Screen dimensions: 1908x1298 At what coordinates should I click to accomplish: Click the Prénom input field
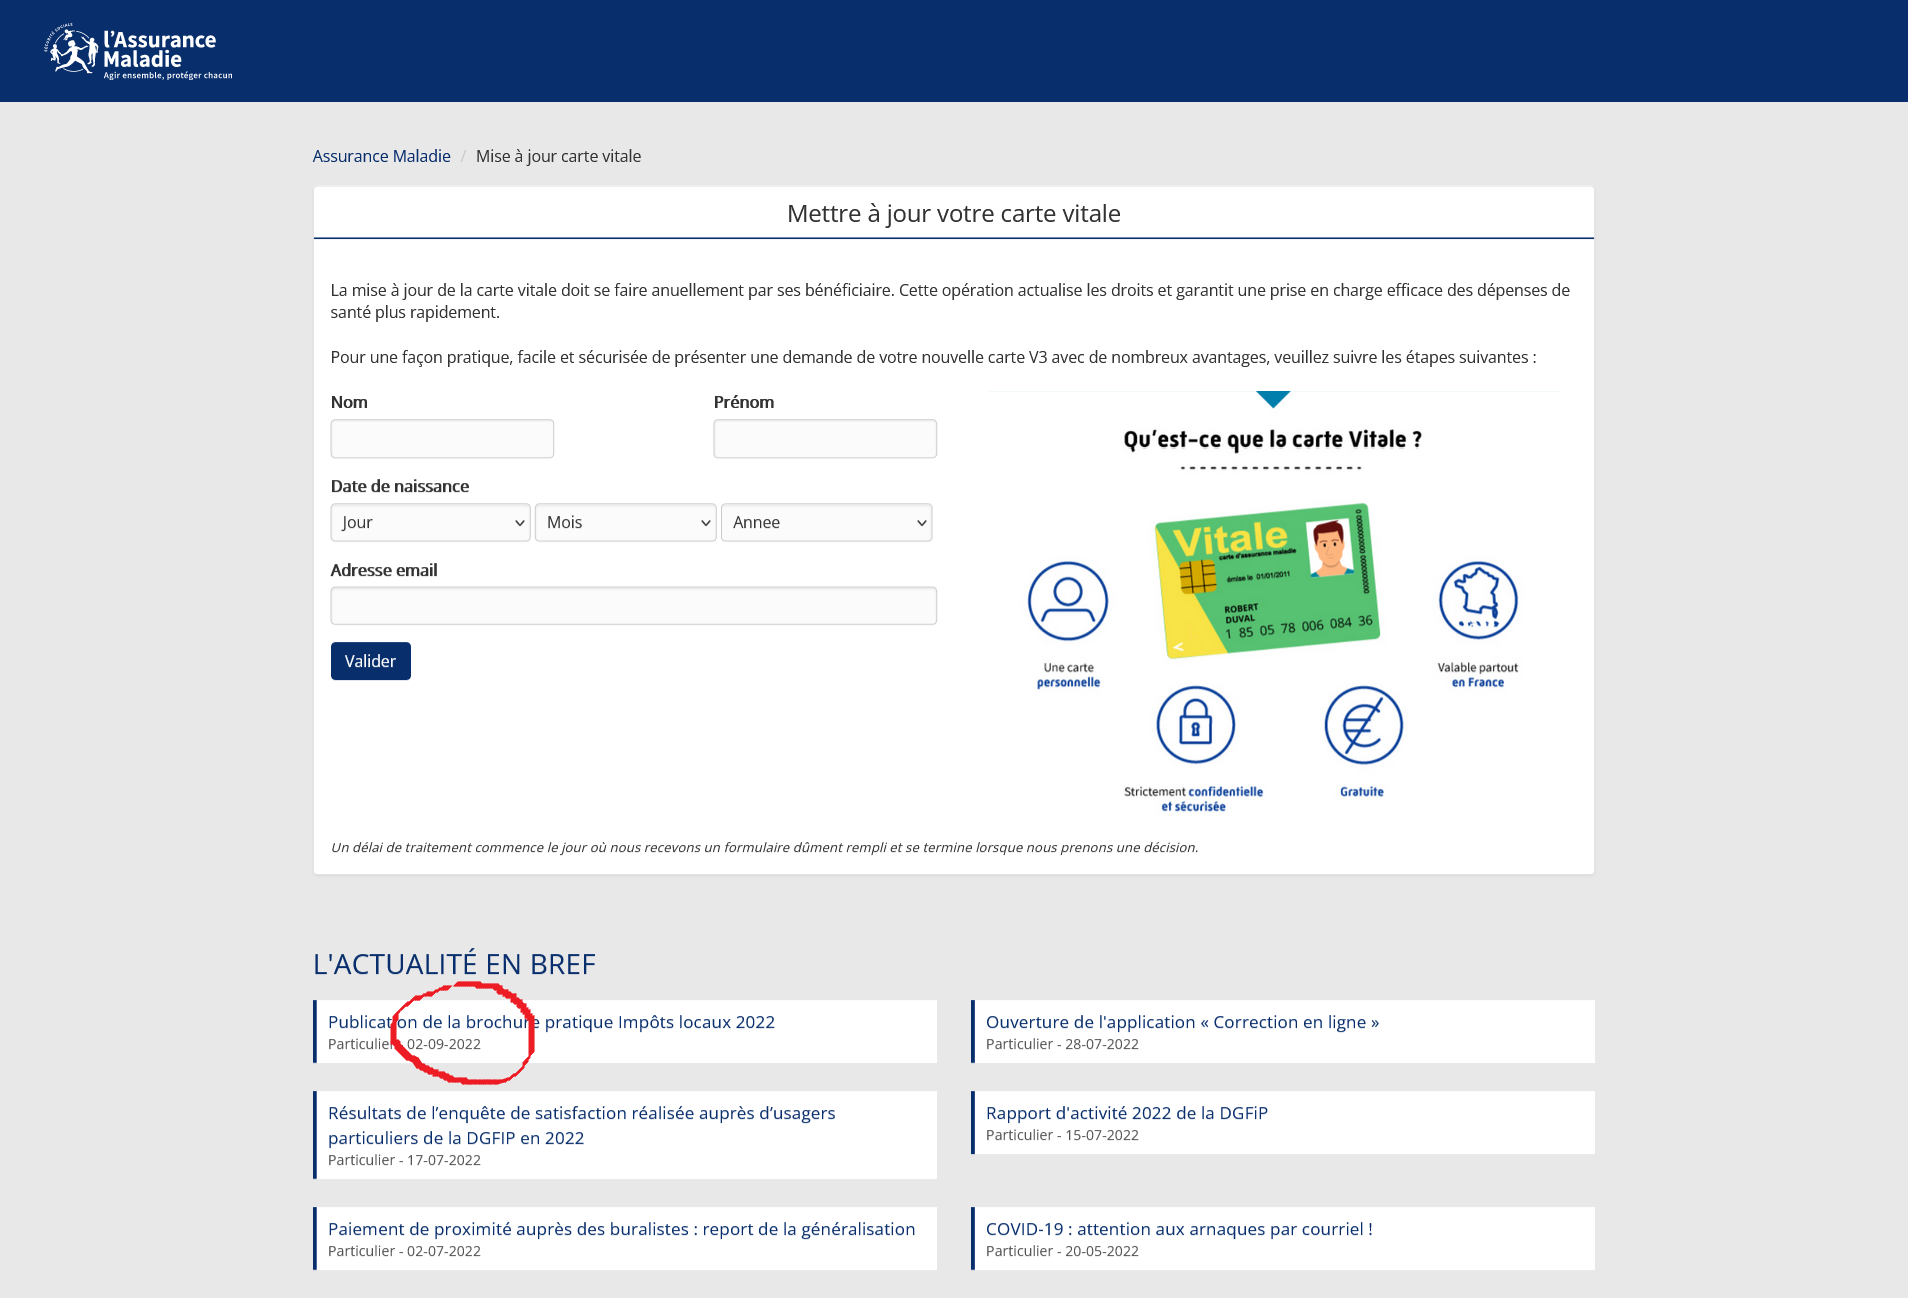pos(825,439)
